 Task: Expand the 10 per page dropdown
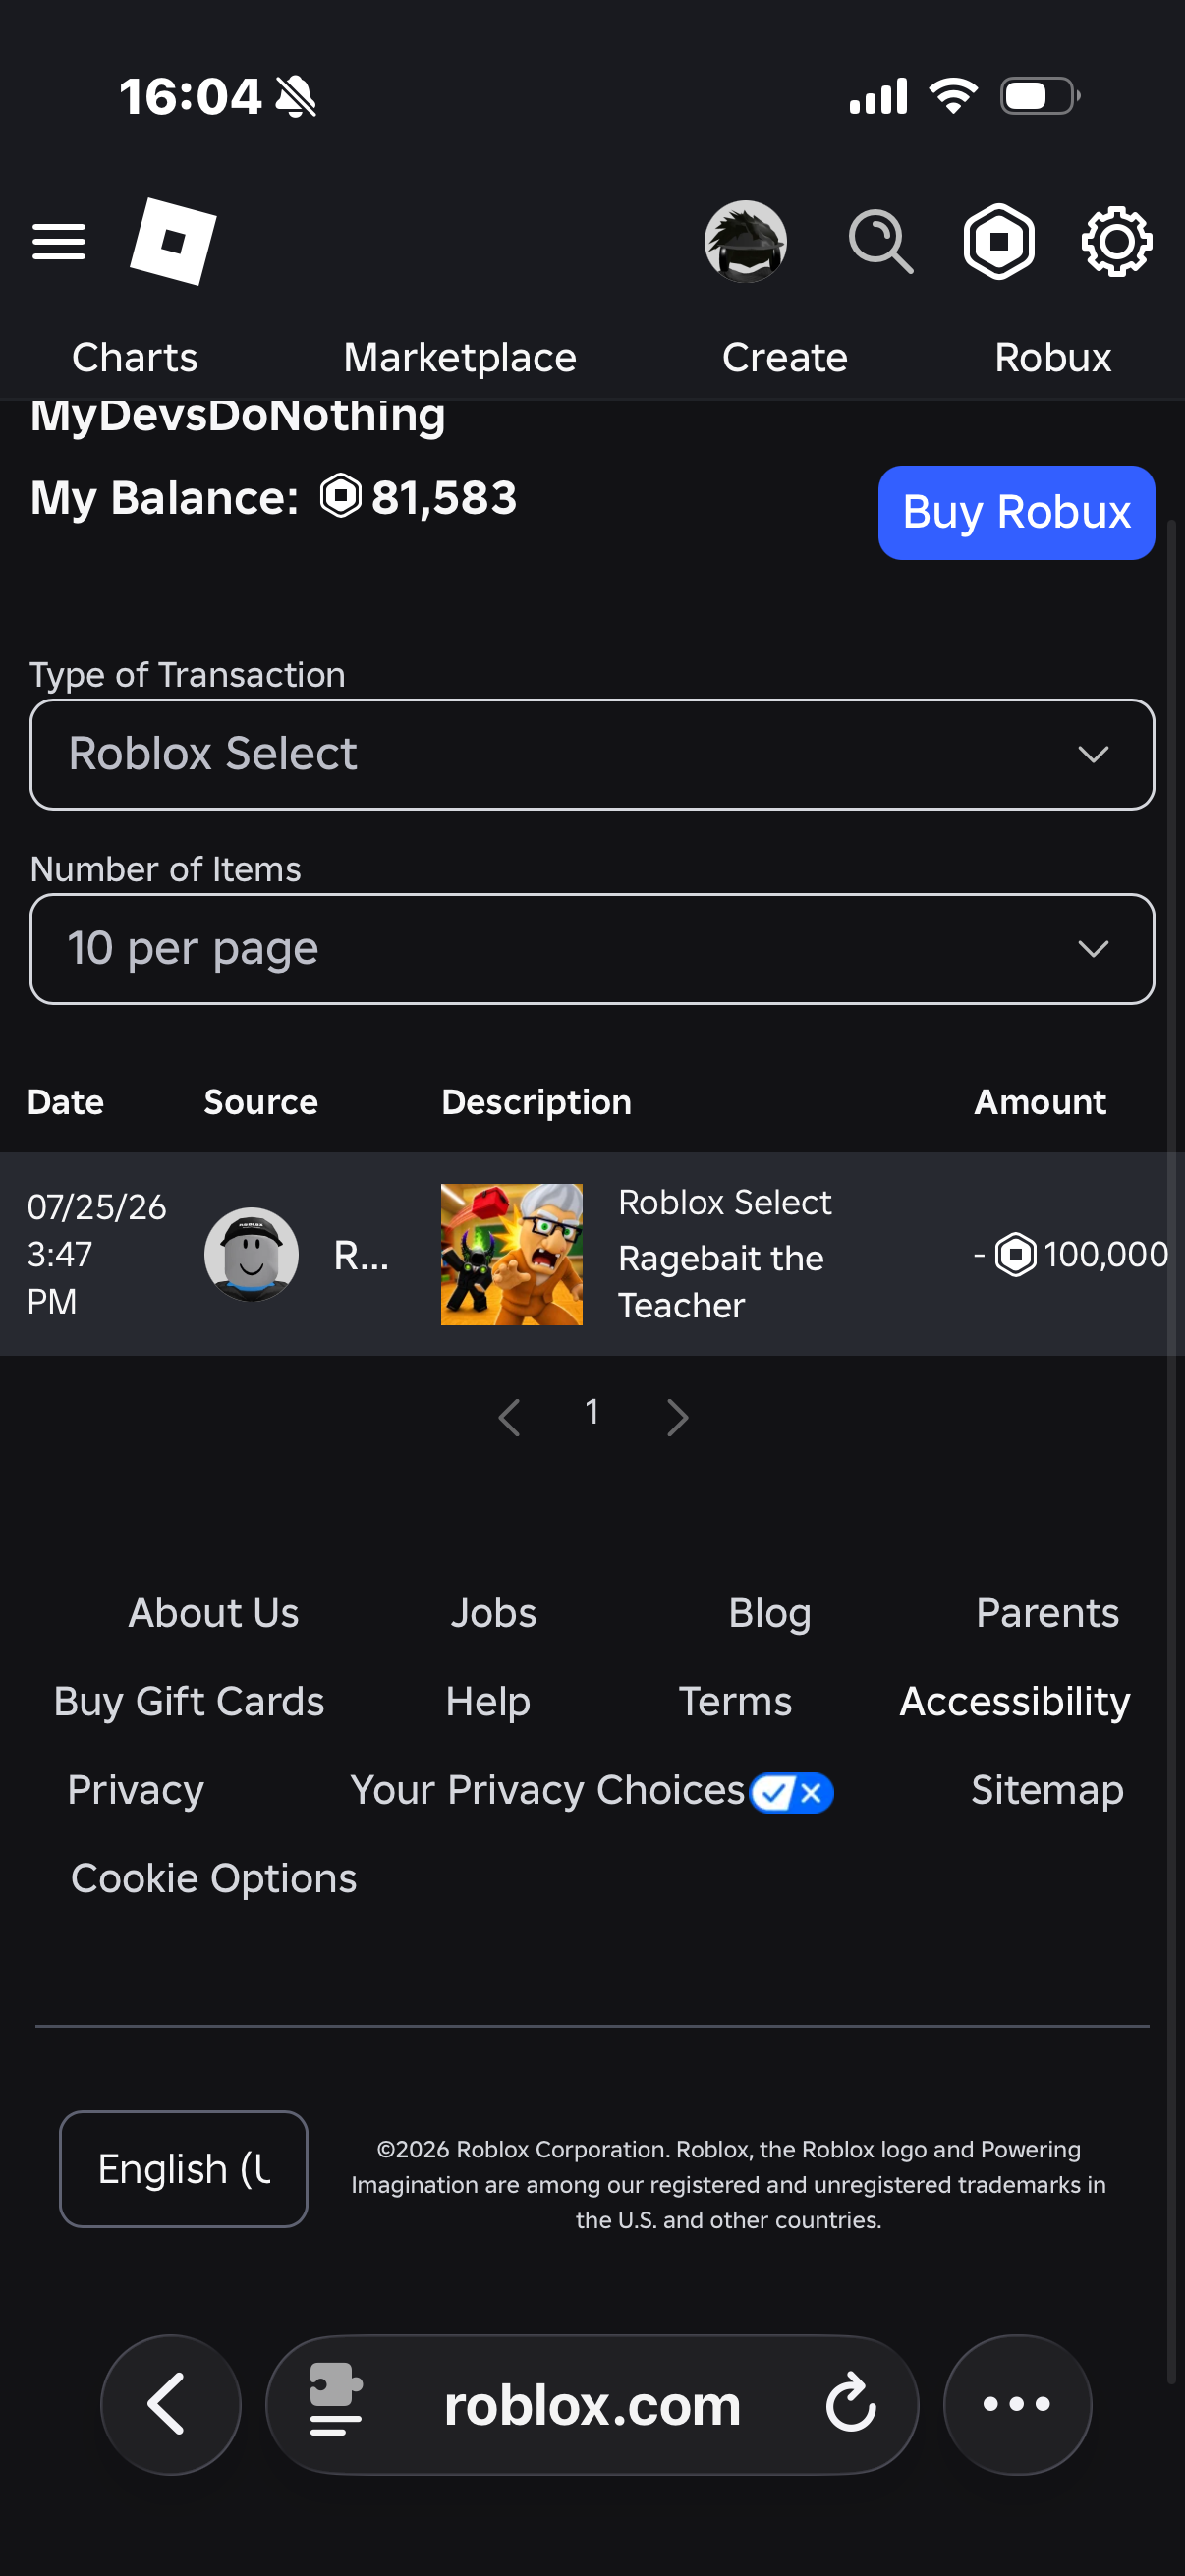click(592, 948)
